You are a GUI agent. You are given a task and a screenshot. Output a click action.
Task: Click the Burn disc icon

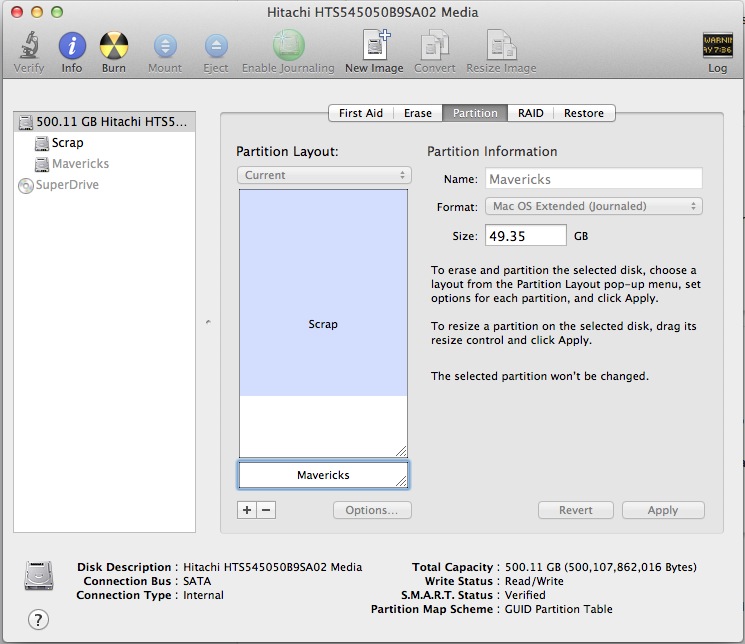click(114, 46)
